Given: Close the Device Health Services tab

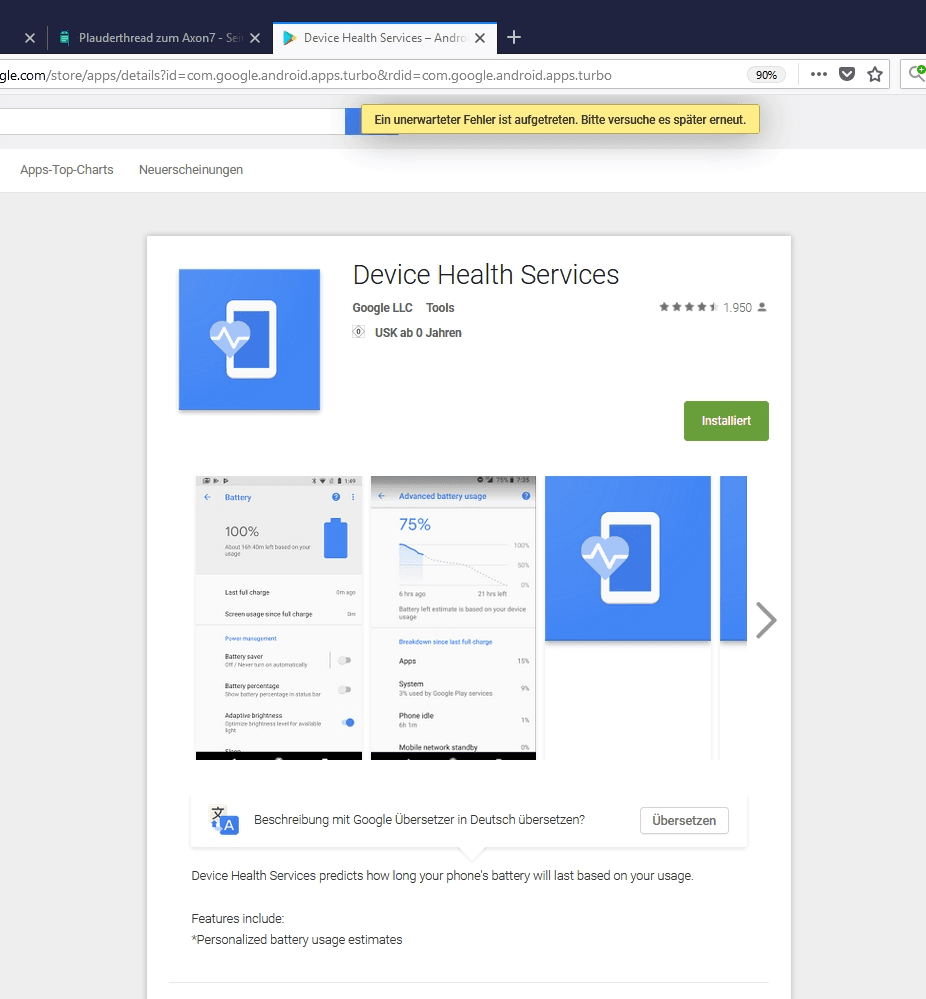Looking at the screenshot, I should coord(480,38).
